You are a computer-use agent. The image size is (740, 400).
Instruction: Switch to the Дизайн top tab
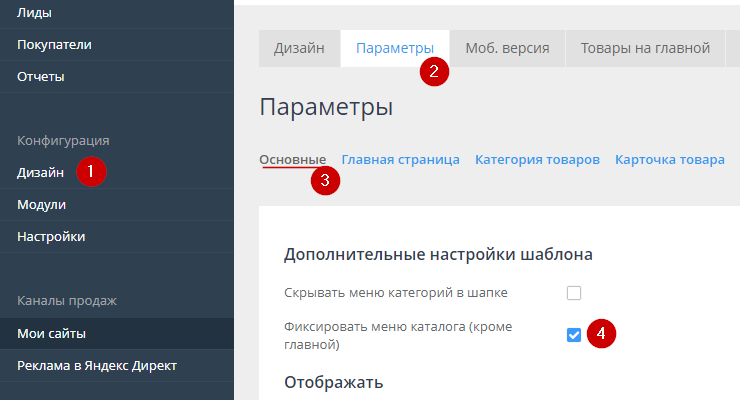299,48
